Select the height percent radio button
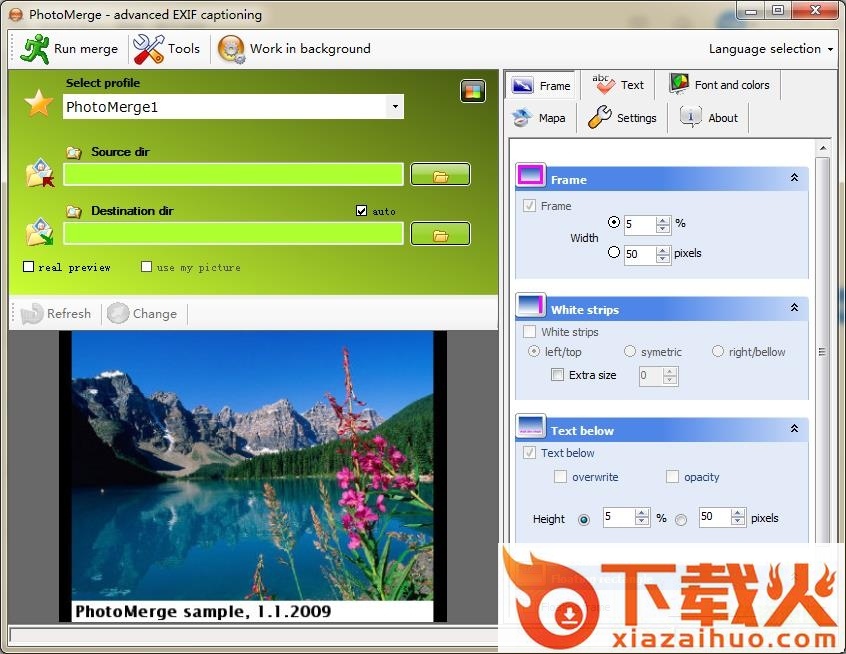Viewport: 846px width, 654px height. [584, 520]
